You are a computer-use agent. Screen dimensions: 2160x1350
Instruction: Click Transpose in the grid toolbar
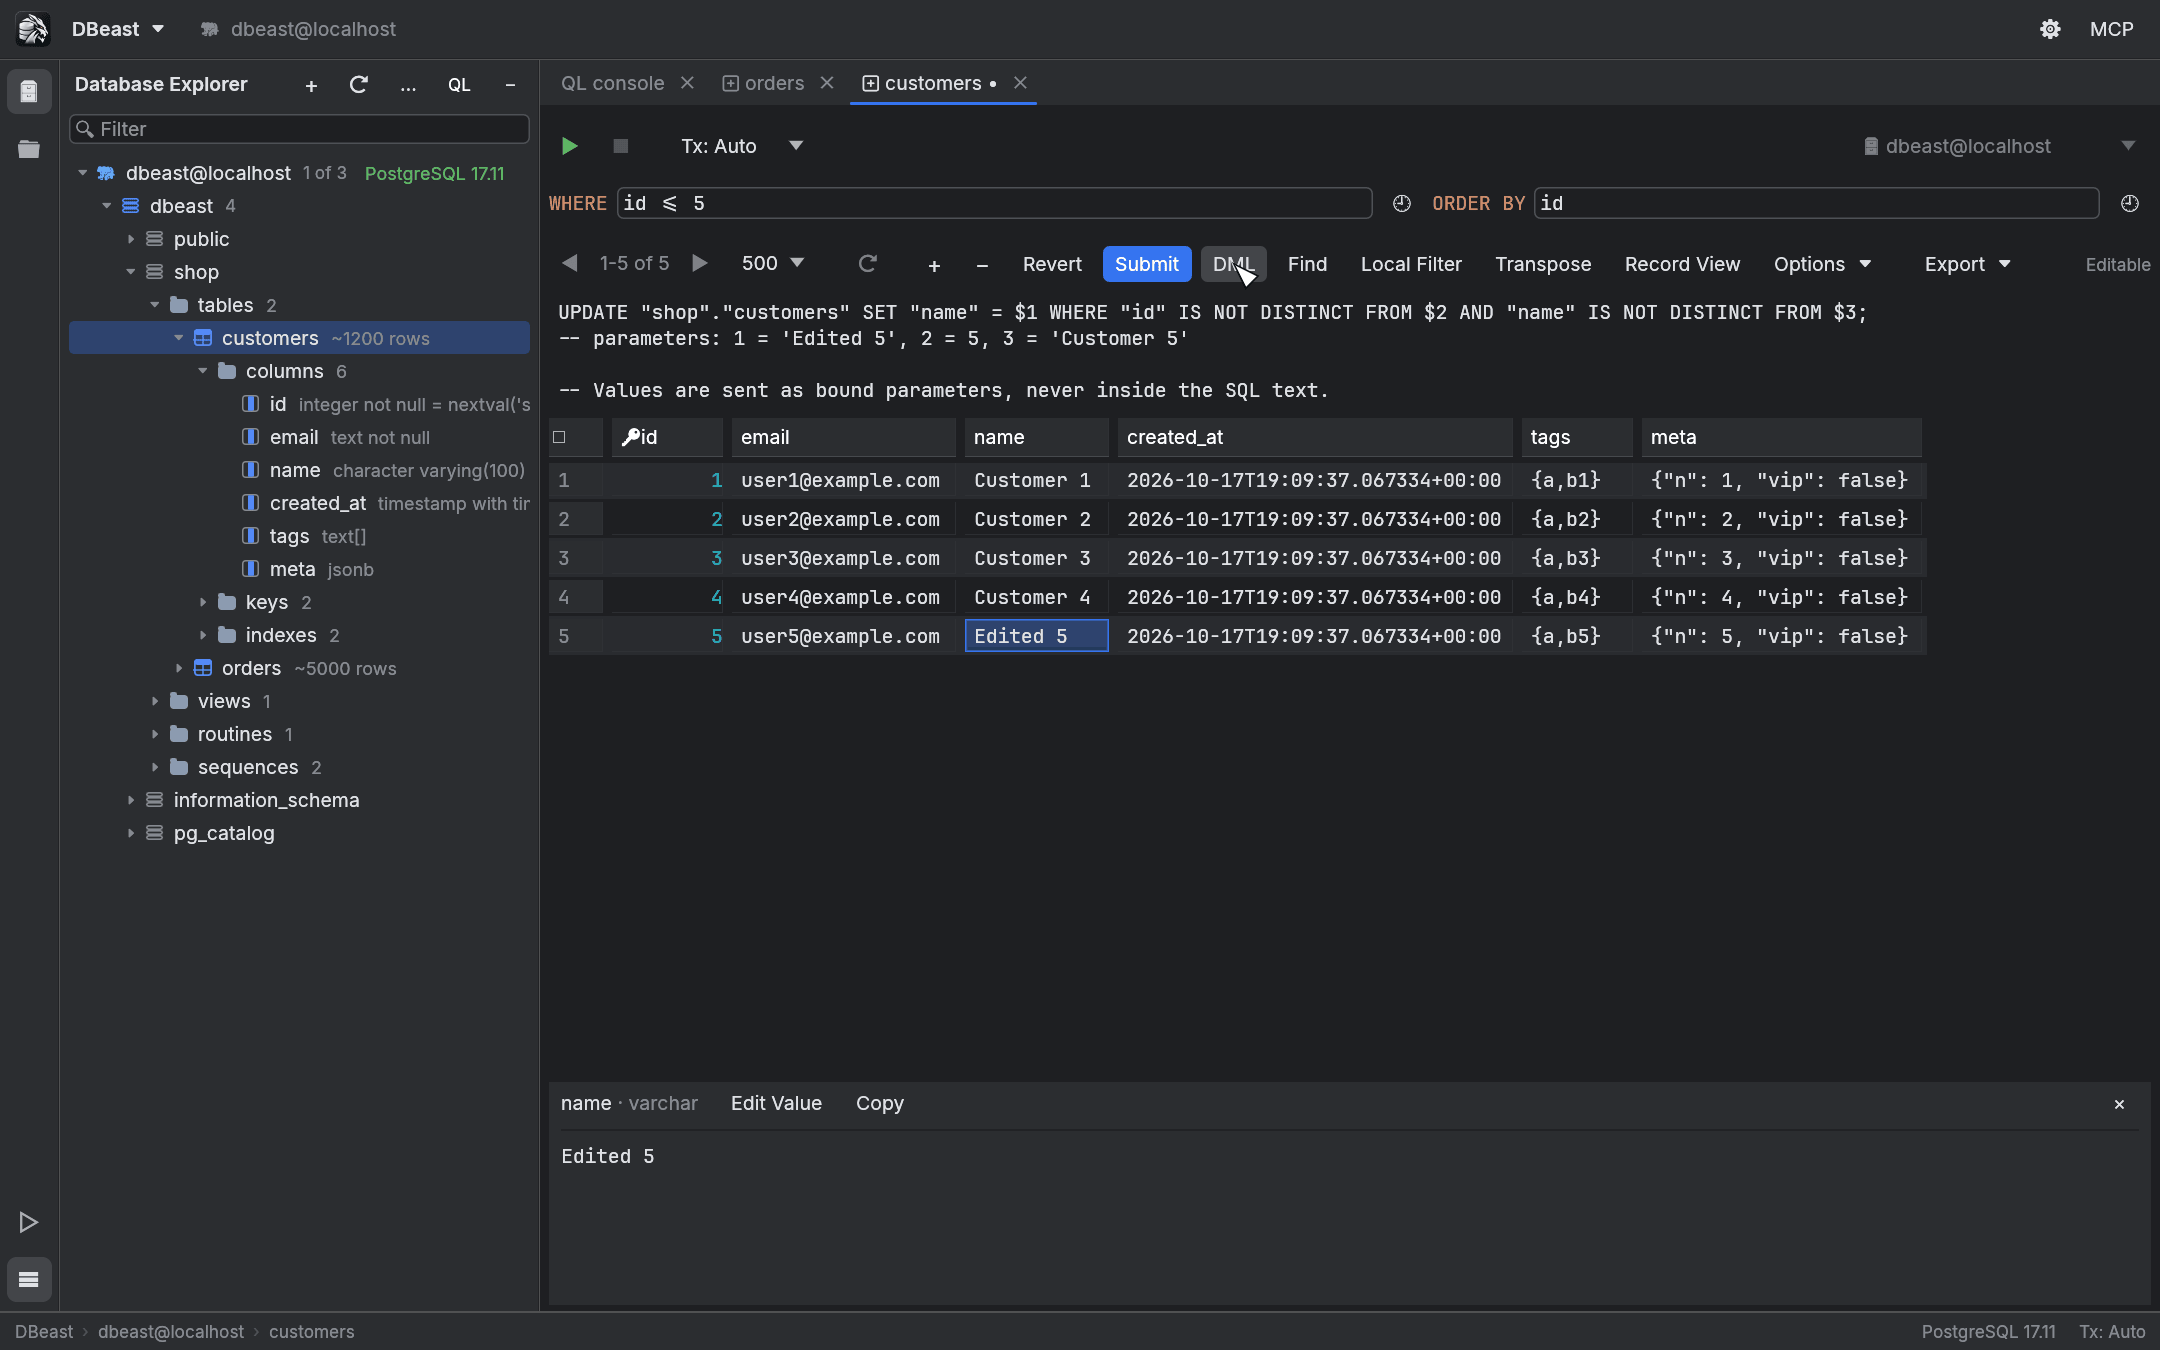click(1543, 264)
